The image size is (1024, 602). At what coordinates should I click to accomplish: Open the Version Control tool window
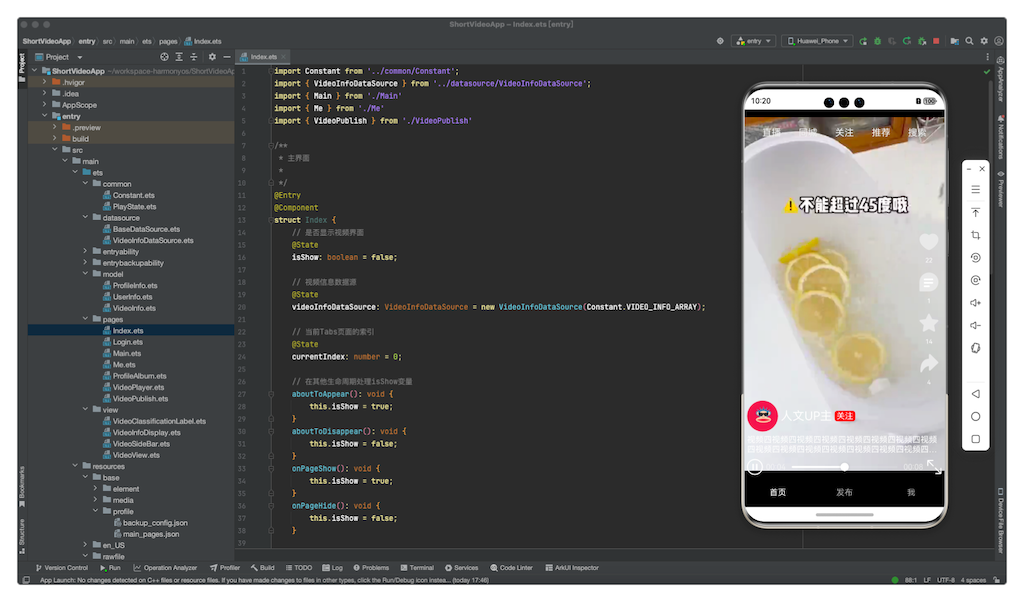[x=62, y=567]
